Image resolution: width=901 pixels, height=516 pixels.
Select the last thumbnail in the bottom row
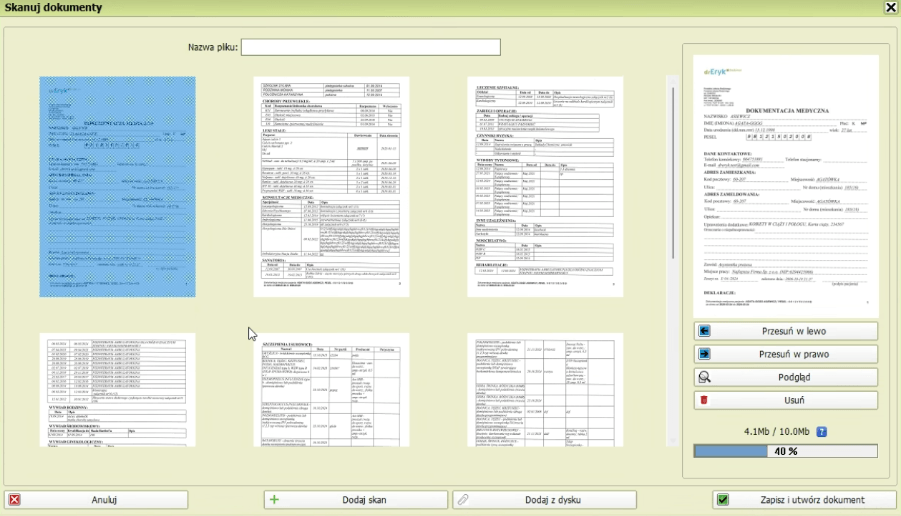(x=545, y=390)
